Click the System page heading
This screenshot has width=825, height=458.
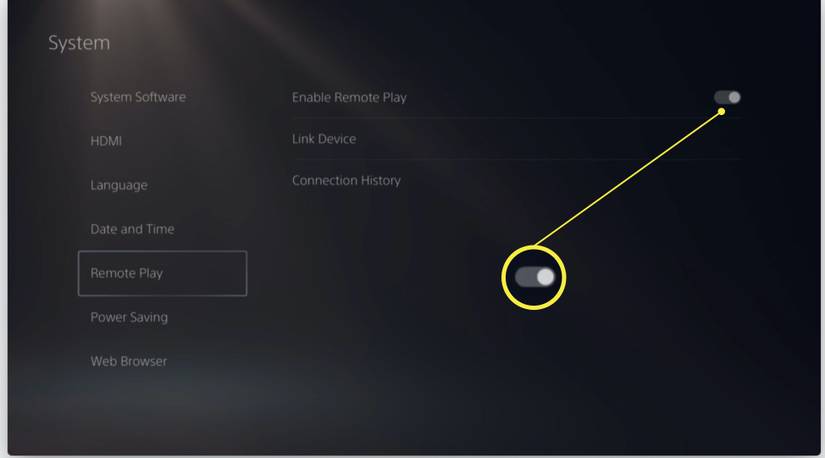point(79,43)
